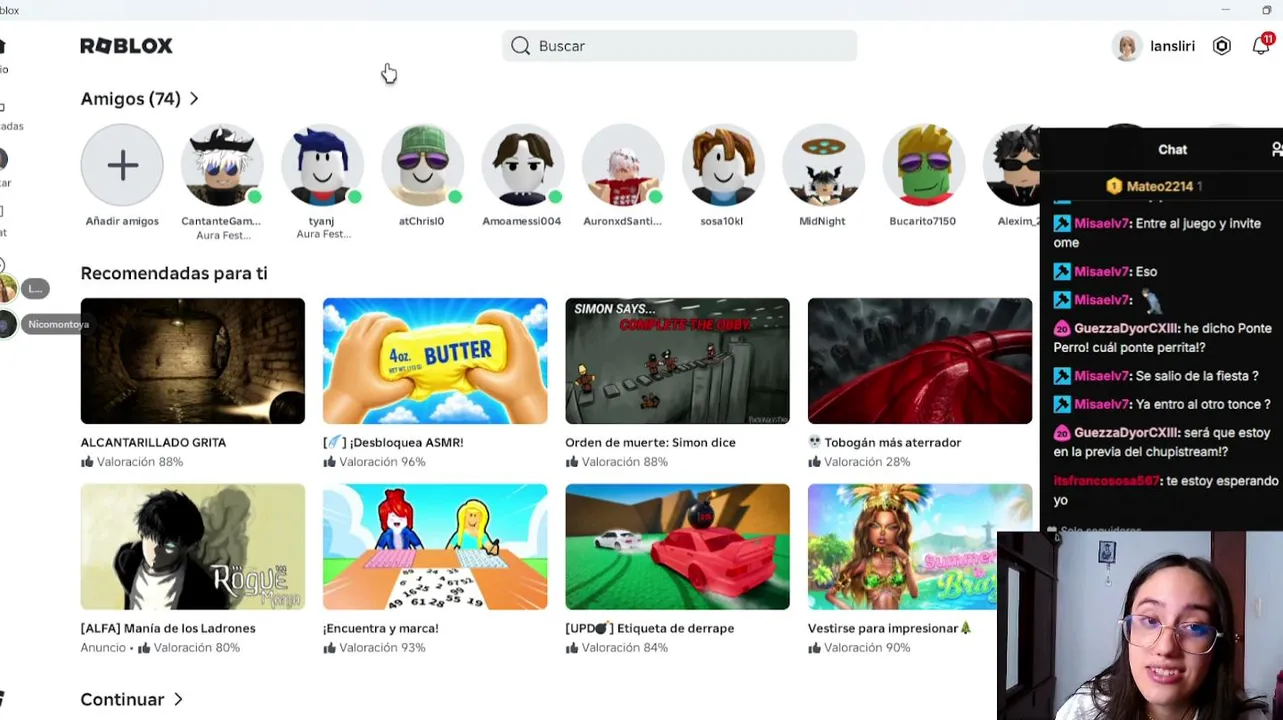The width and height of the screenshot is (1283, 720).
Task: Open the '¡Encuentra y marca!' game title
Action: pyautogui.click(x=380, y=628)
